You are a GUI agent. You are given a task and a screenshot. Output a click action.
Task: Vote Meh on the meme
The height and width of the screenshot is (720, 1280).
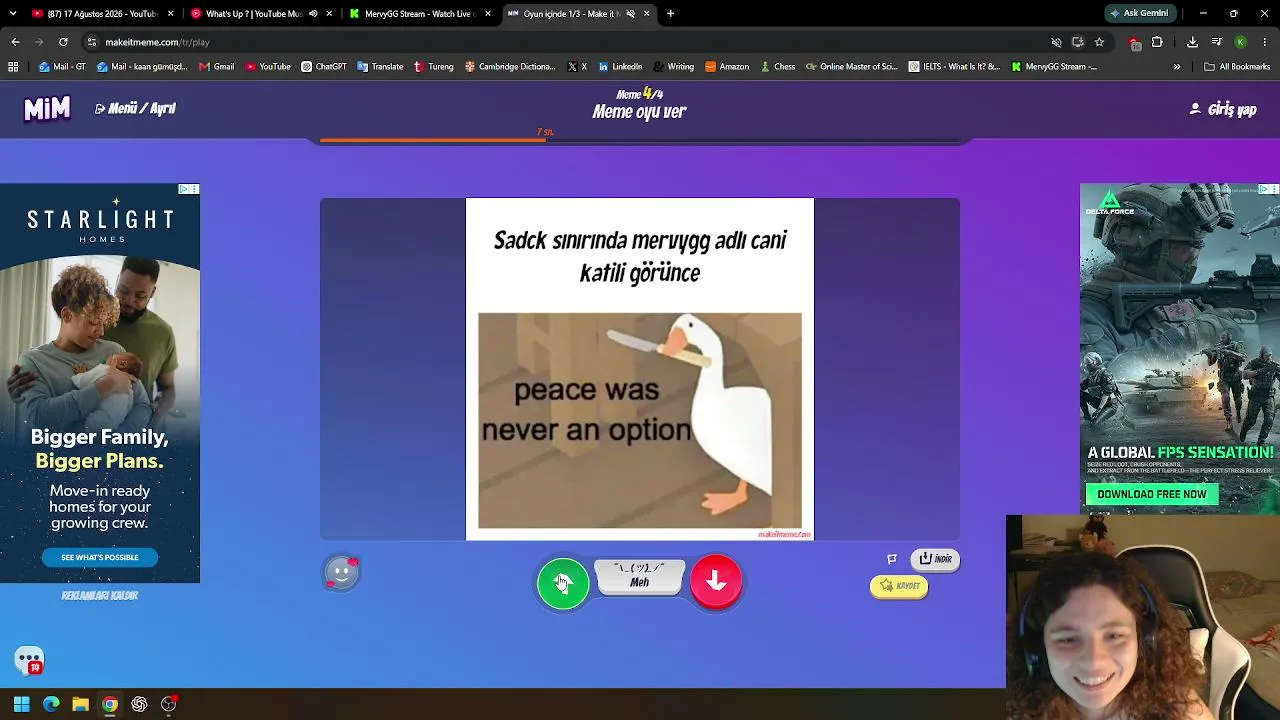pyautogui.click(x=640, y=577)
